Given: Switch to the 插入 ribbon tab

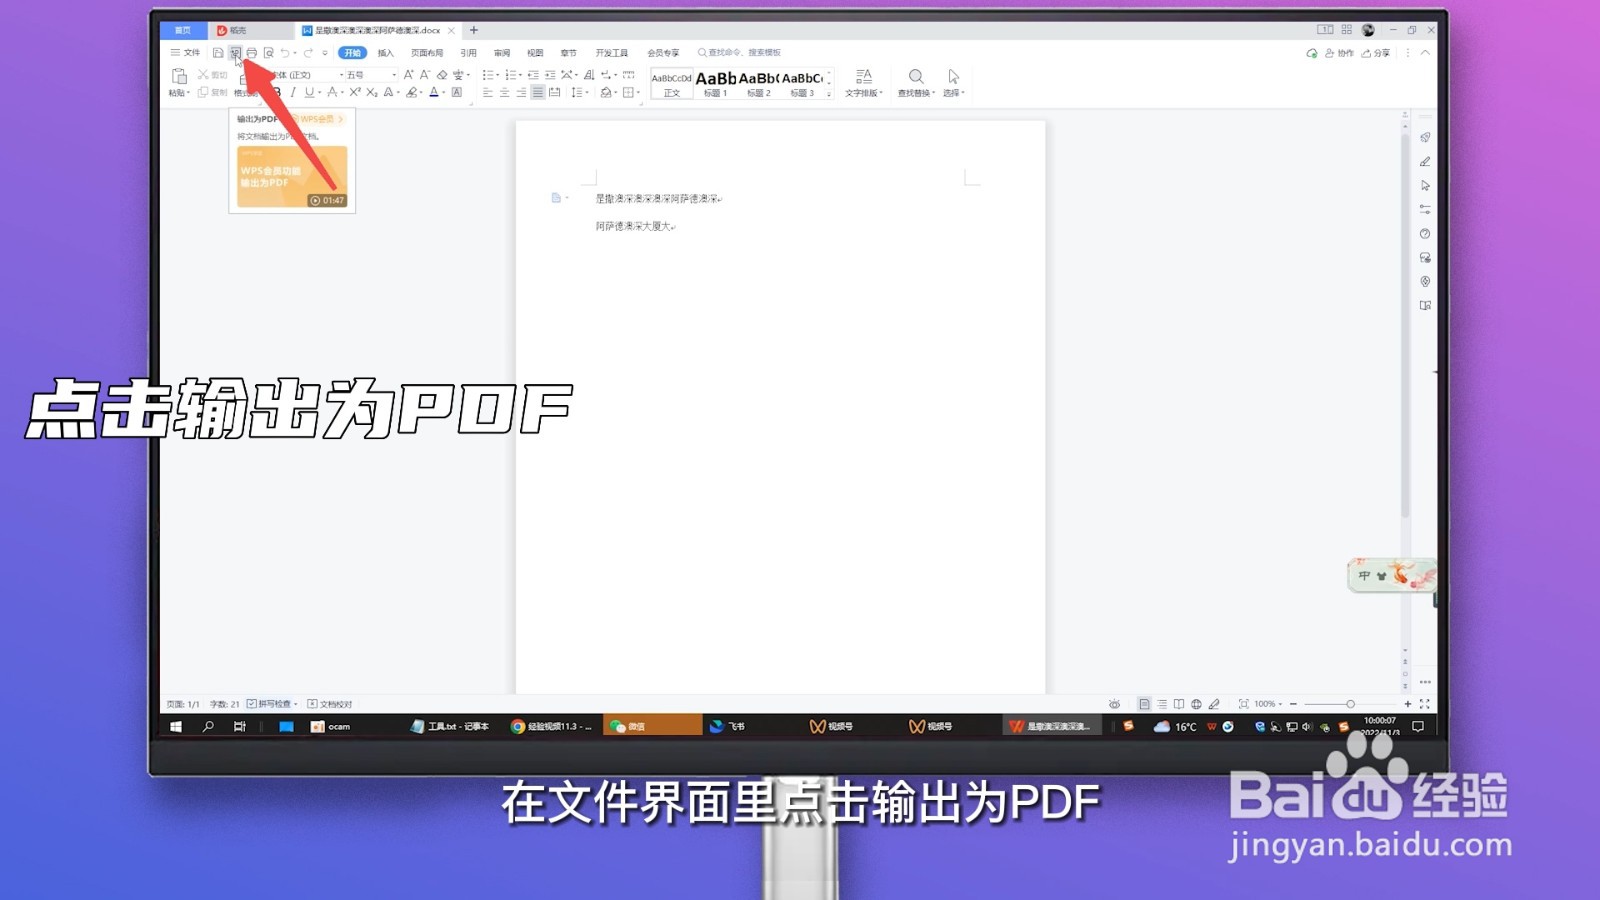Looking at the screenshot, I should tap(383, 52).
